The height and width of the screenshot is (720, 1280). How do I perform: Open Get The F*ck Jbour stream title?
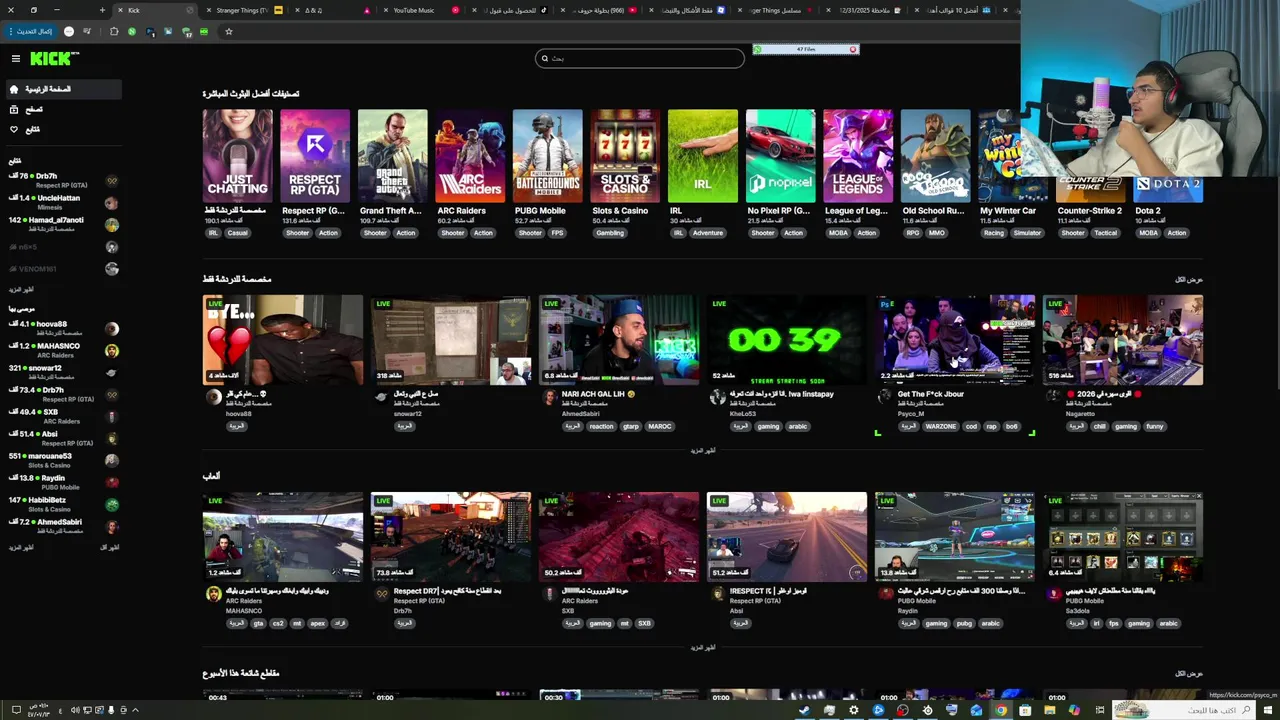(930, 394)
